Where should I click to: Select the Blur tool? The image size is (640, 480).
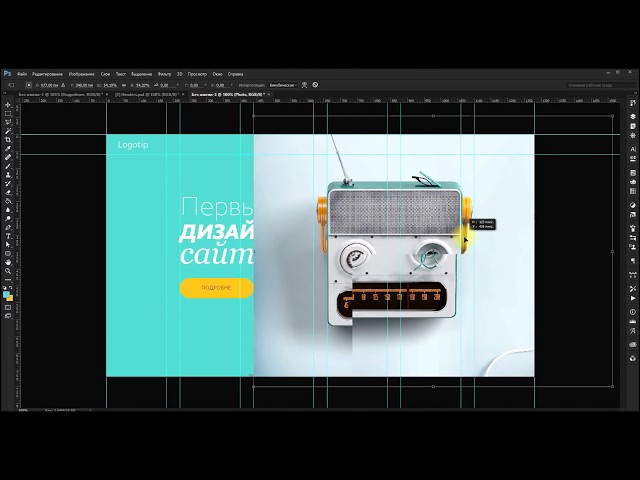click(x=8, y=210)
